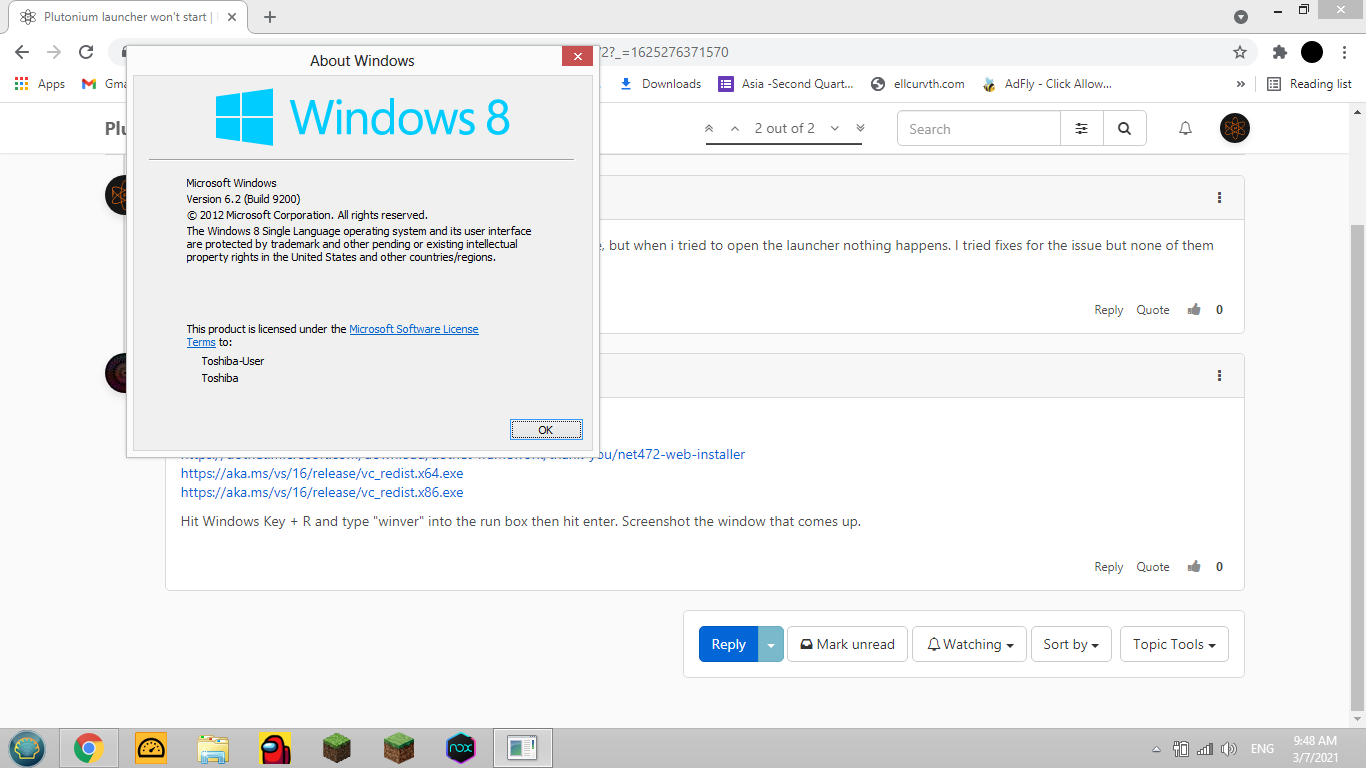The width and height of the screenshot is (1366, 768).
Task: Open a new Chrome tab
Action: 270,17
